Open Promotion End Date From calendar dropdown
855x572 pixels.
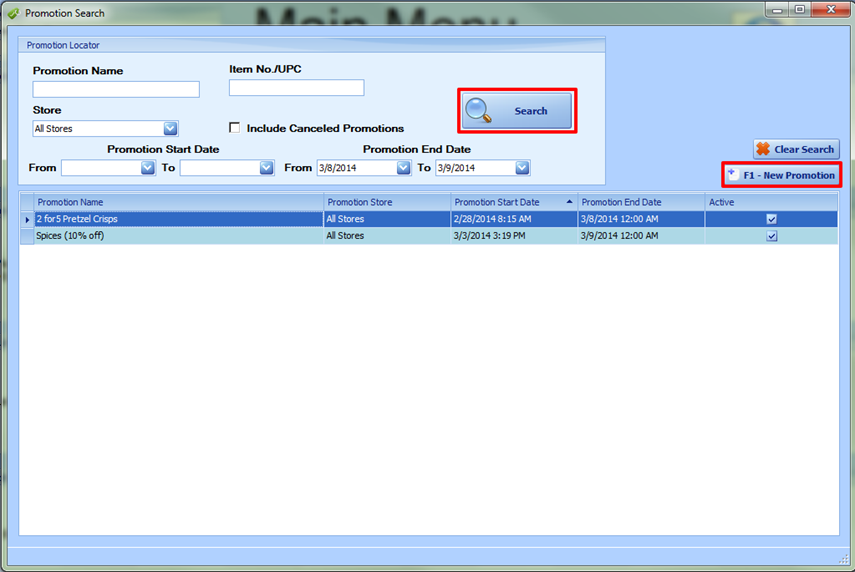point(403,168)
